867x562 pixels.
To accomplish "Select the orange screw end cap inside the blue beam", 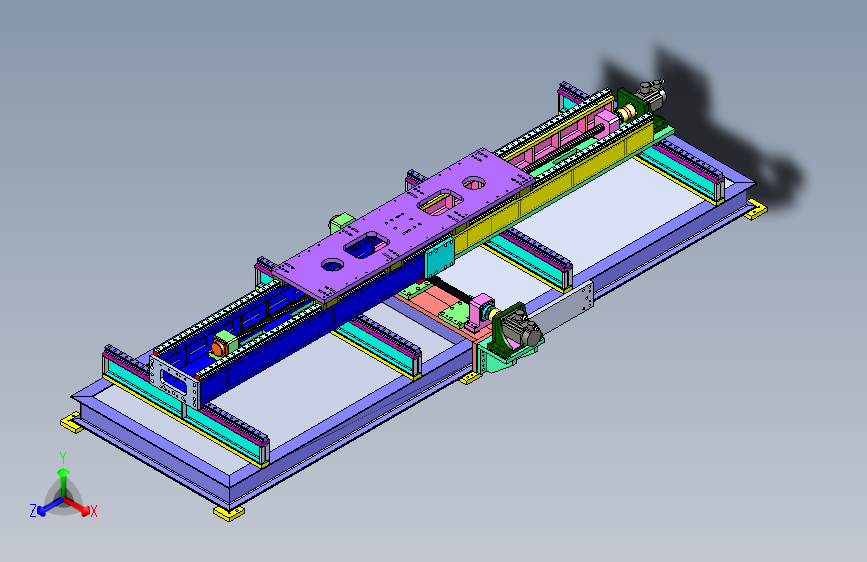I will [x=218, y=348].
